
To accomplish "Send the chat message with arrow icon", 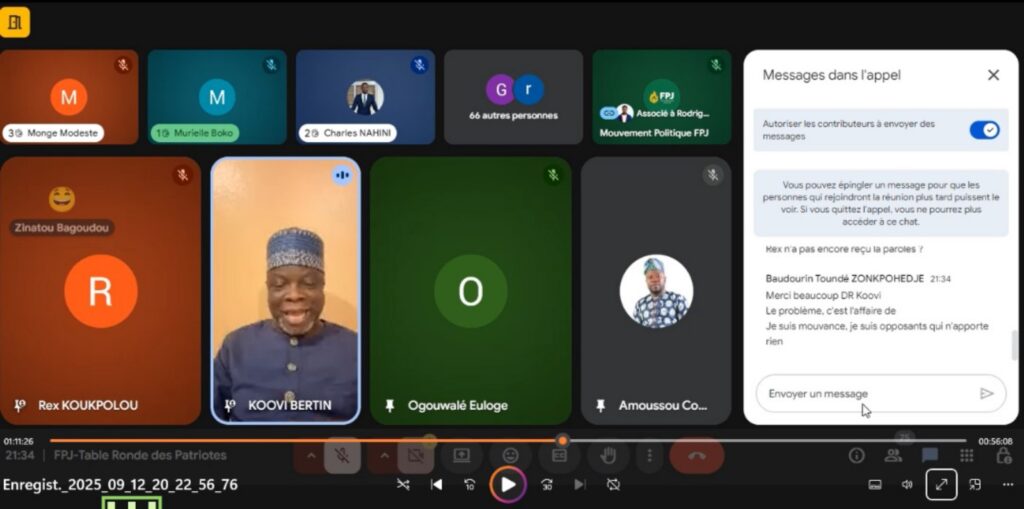I will coord(987,394).
